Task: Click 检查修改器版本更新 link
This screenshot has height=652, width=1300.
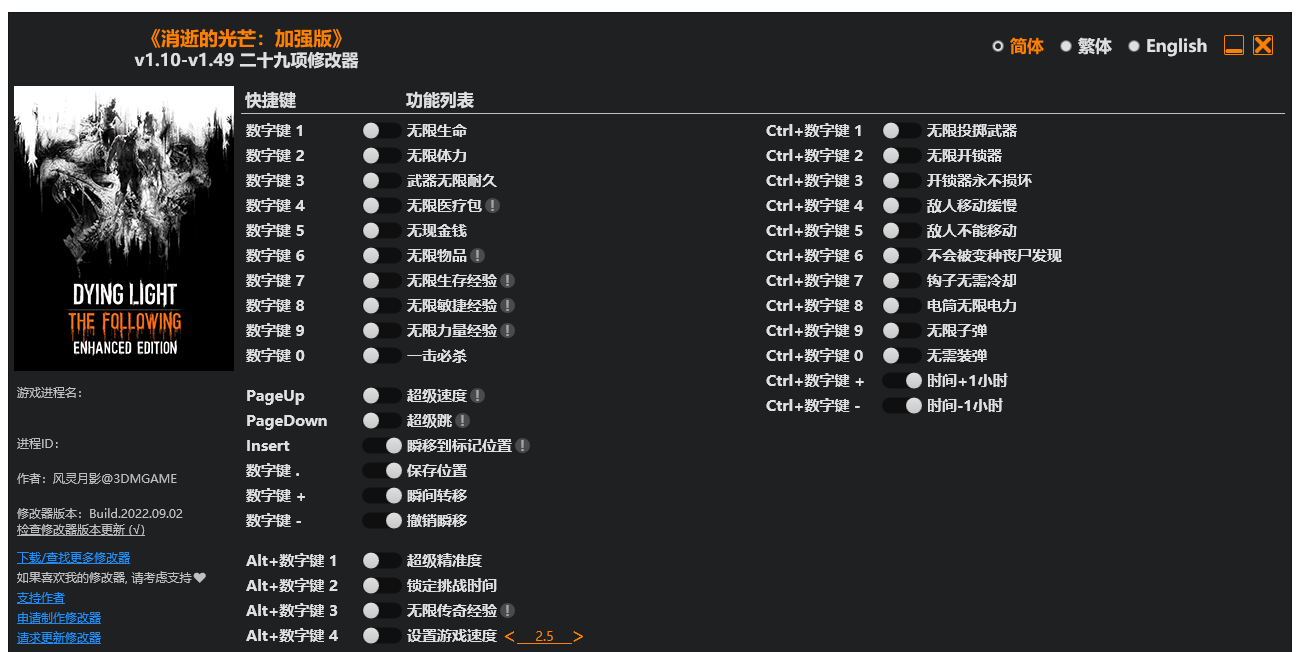Action: (x=81, y=530)
